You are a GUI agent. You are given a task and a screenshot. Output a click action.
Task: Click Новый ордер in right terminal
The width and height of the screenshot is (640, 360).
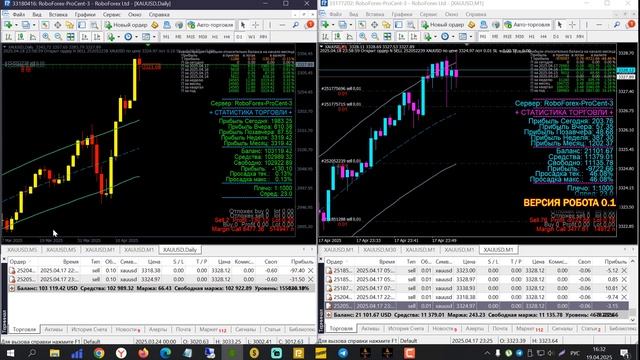tap(442, 25)
